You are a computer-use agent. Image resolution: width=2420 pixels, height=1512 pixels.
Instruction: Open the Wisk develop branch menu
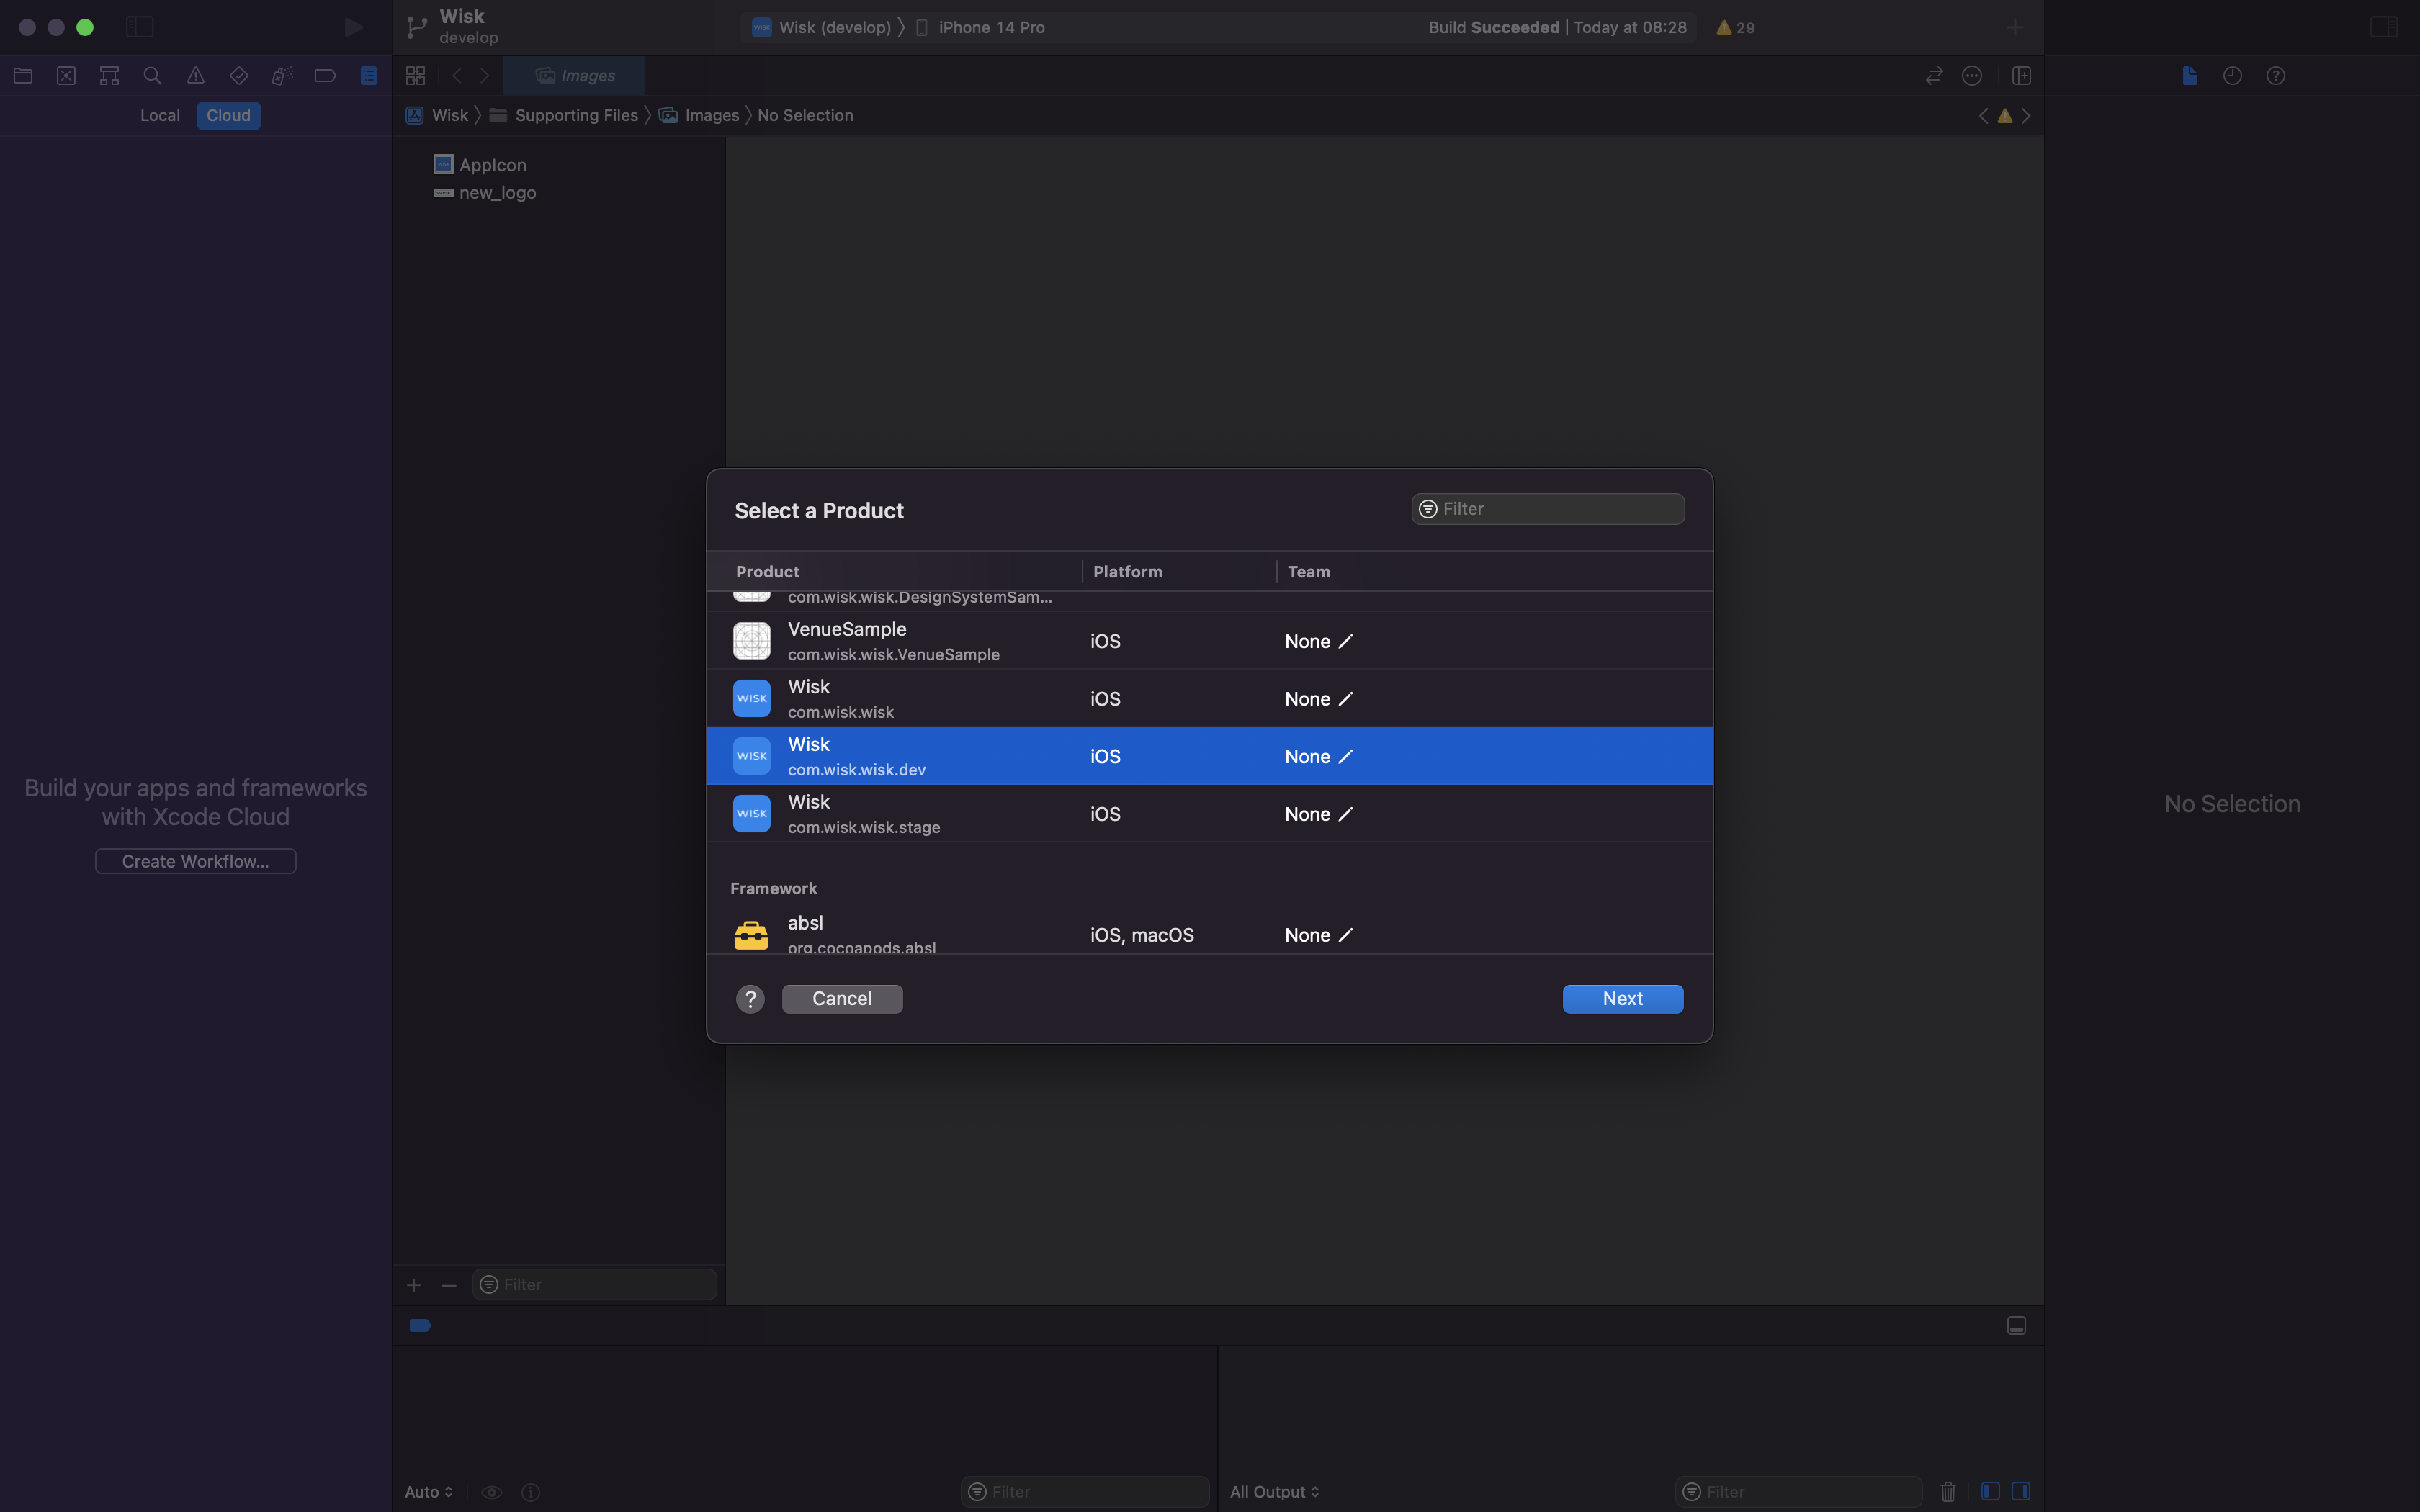(454, 27)
